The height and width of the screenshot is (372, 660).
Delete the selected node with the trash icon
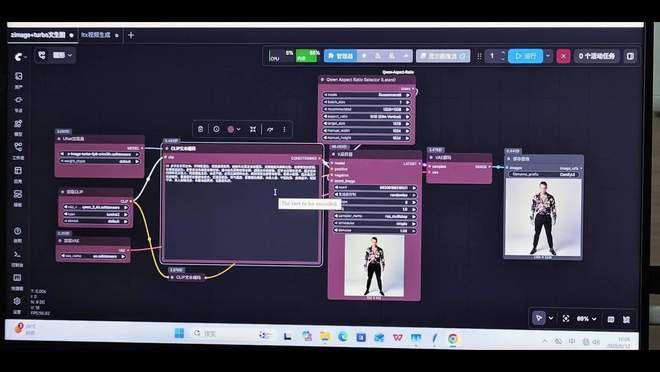pos(201,129)
